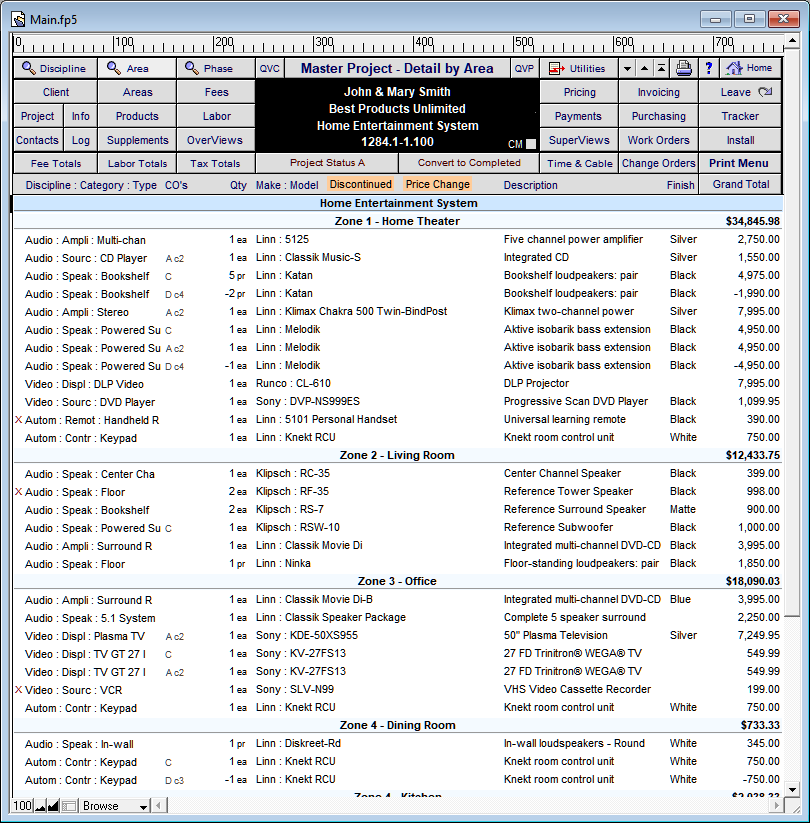Go to Invoicing

(x=658, y=92)
